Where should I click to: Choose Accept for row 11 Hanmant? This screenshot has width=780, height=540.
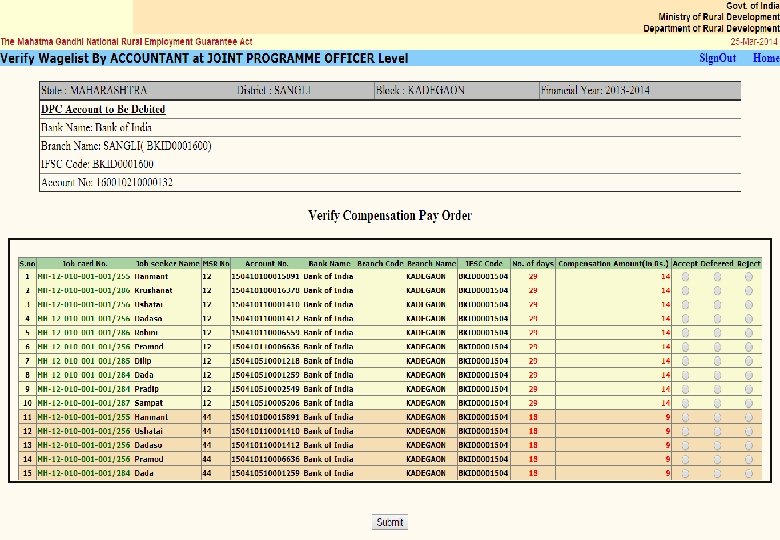685,417
